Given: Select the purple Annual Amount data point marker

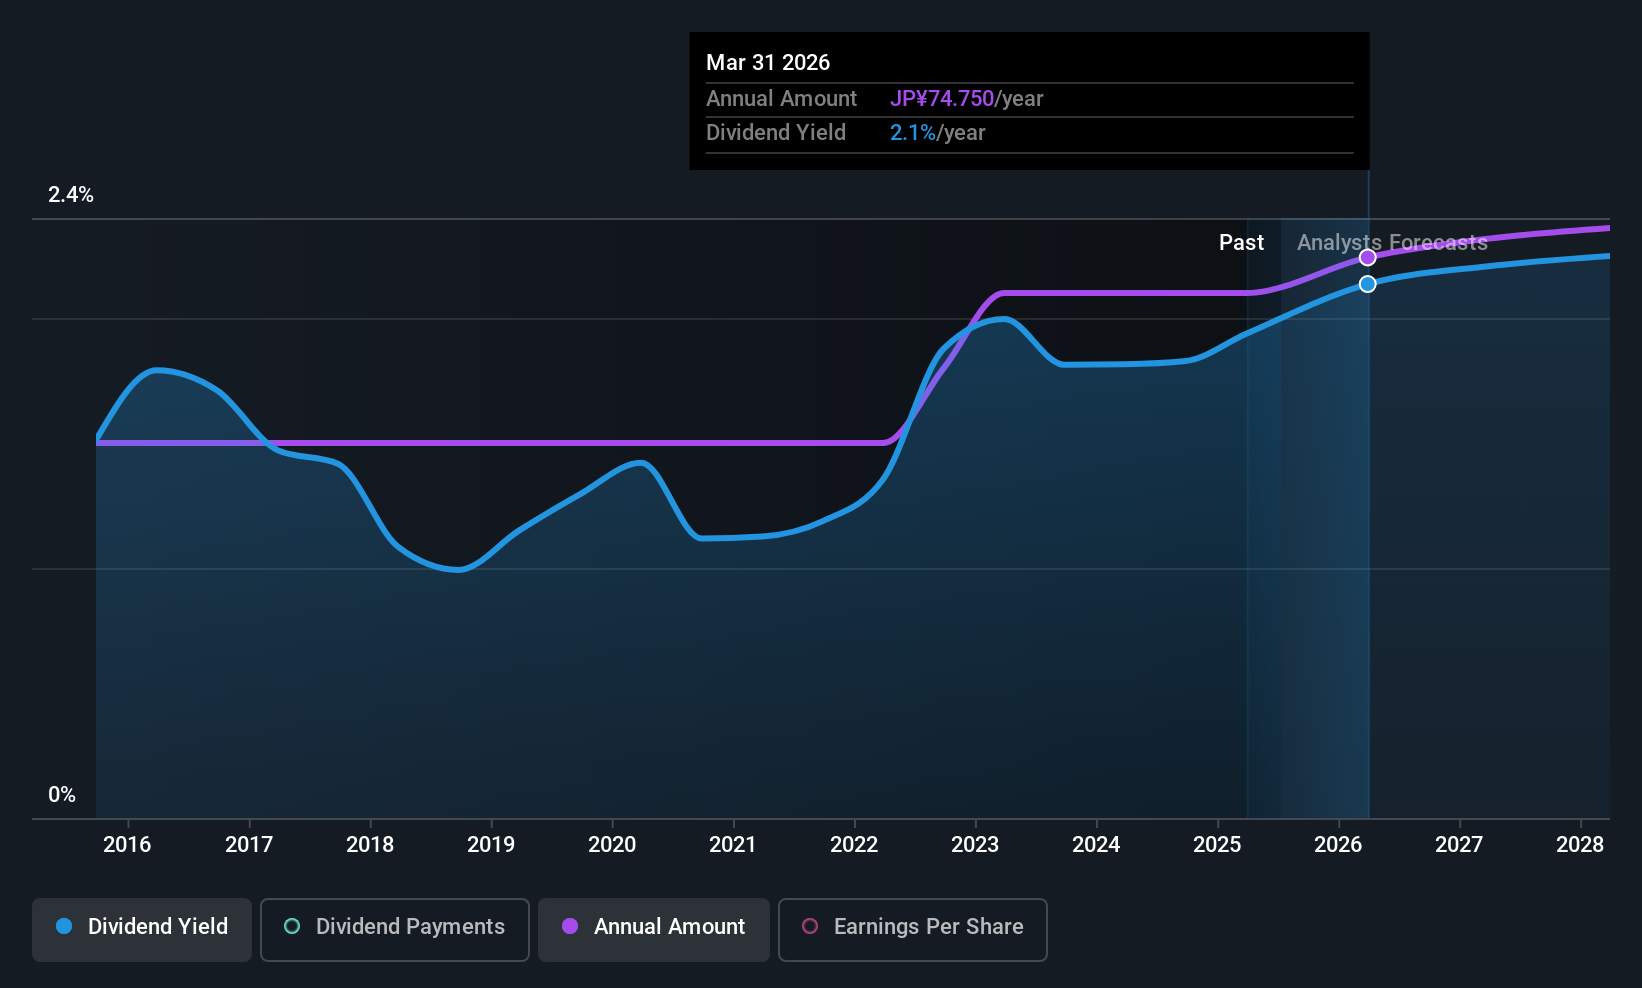Looking at the screenshot, I should [1368, 258].
